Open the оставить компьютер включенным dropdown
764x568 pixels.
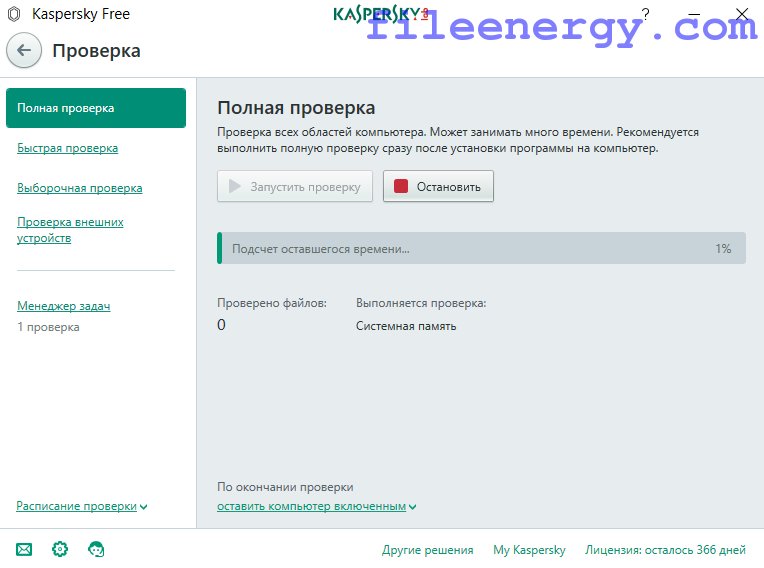tap(317, 506)
